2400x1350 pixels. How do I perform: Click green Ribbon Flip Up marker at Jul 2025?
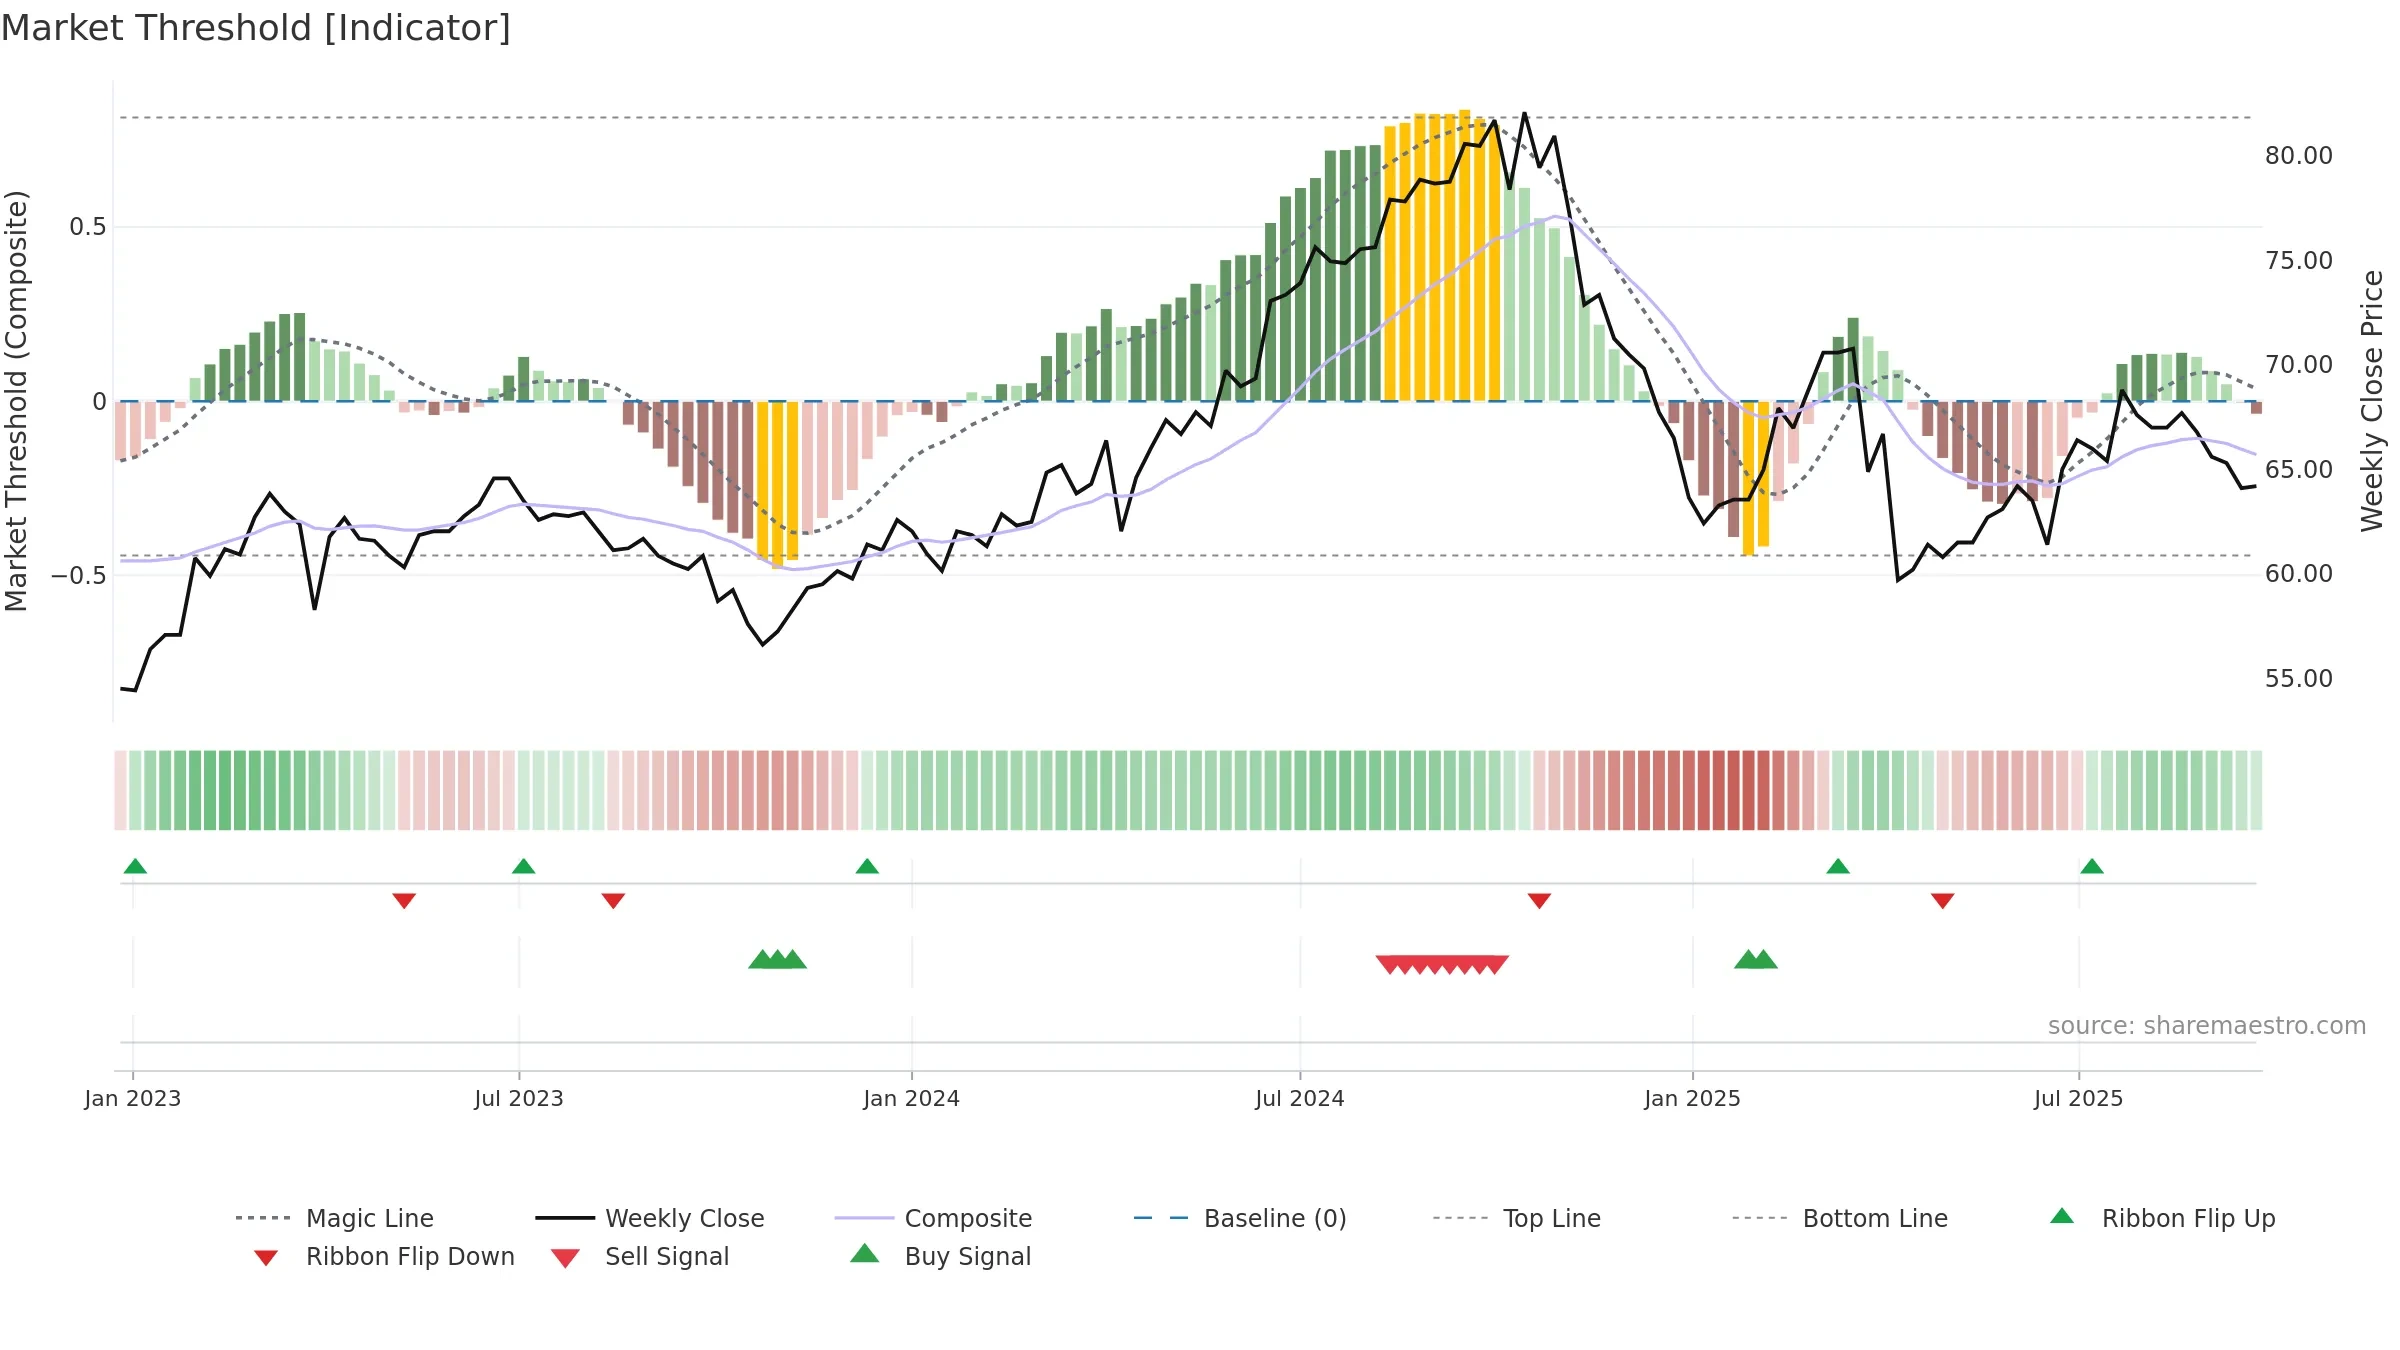tap(2092, 866)
